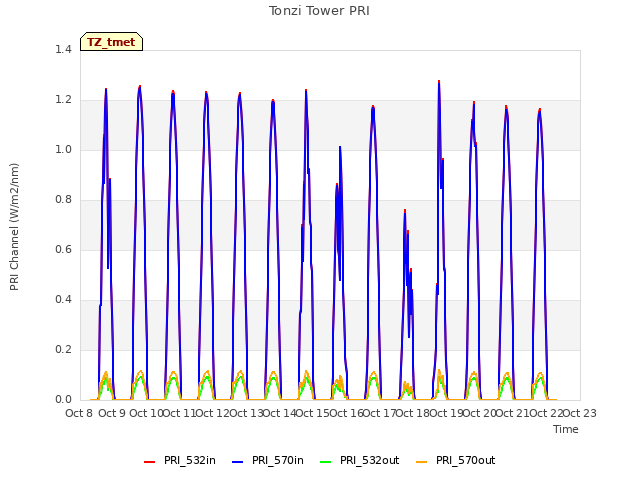
Task: Select the PRI_570in legend label
Action: 278,460
